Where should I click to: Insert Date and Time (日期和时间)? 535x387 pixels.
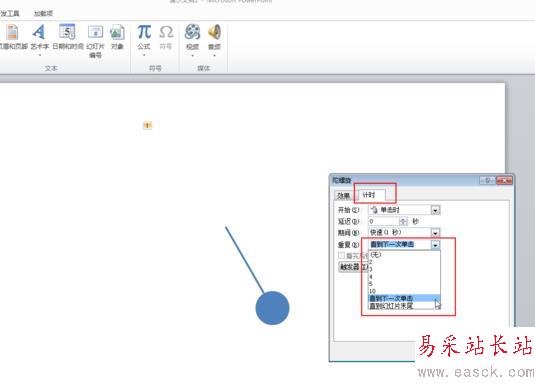point(68,37)
